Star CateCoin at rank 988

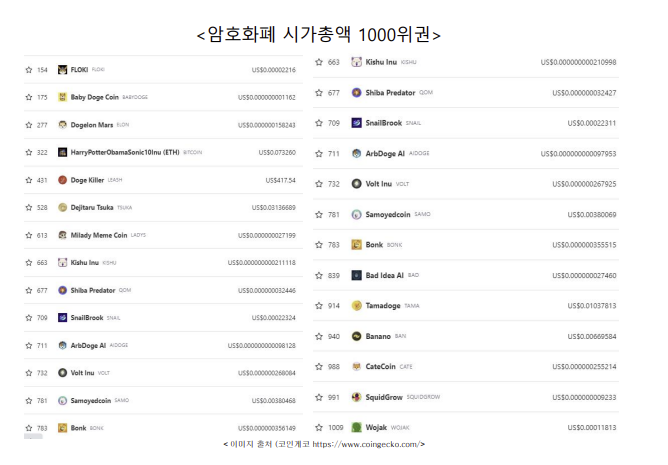tap(319, 367)
